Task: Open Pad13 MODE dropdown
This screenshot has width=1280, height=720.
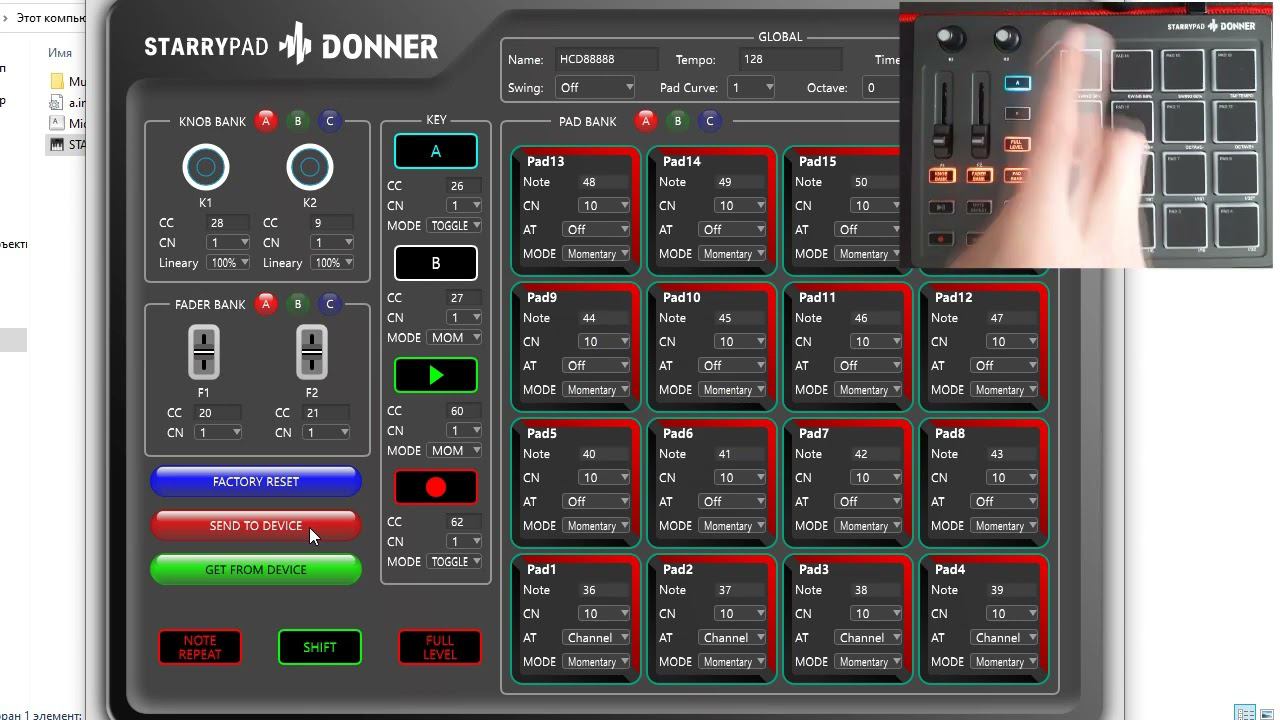Action: click(x=596, y=254)
